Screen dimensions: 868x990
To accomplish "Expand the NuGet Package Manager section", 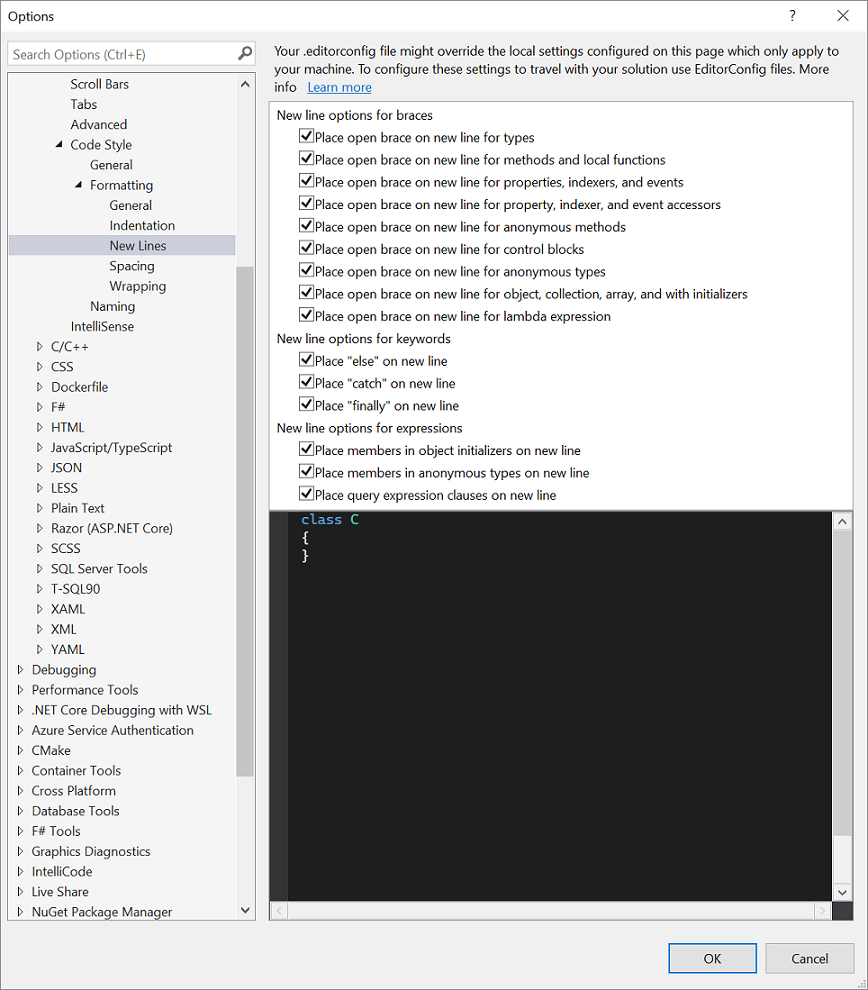I will [20, 911].
